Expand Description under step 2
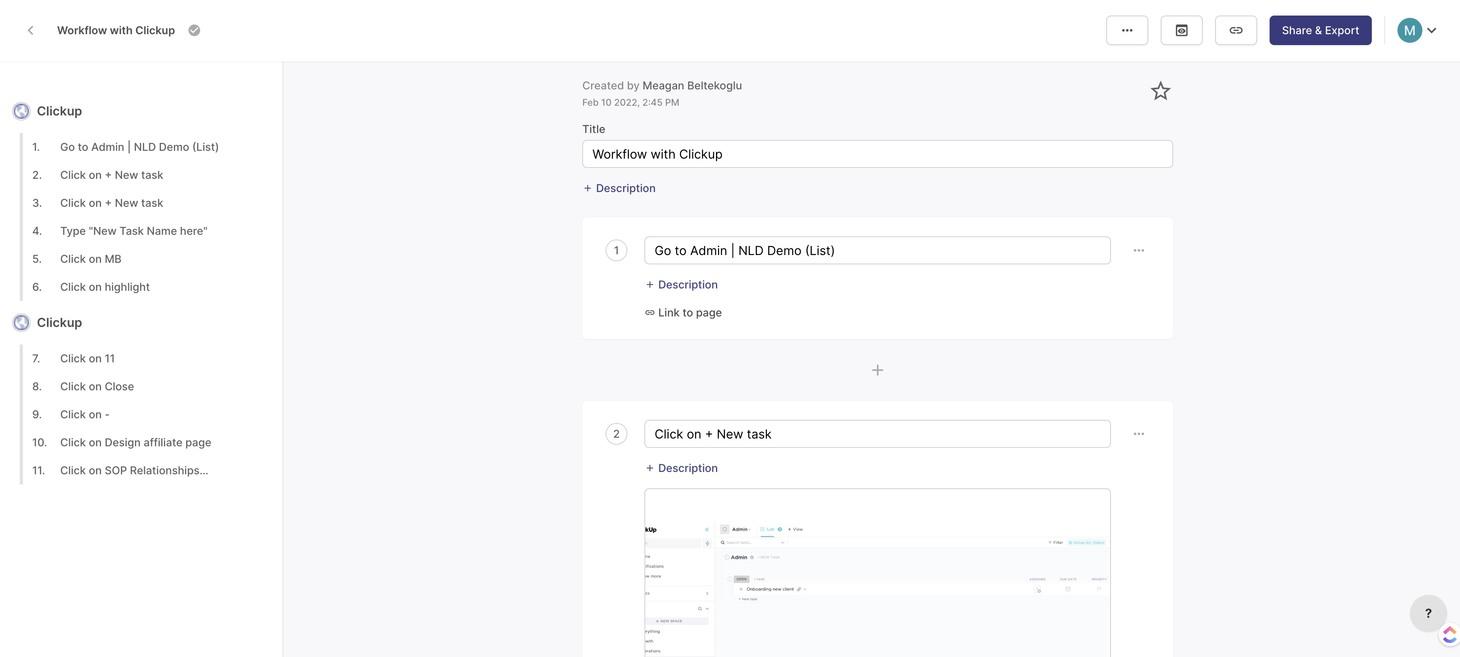This screenshot has width=1460, height=657. pos(682,468)
